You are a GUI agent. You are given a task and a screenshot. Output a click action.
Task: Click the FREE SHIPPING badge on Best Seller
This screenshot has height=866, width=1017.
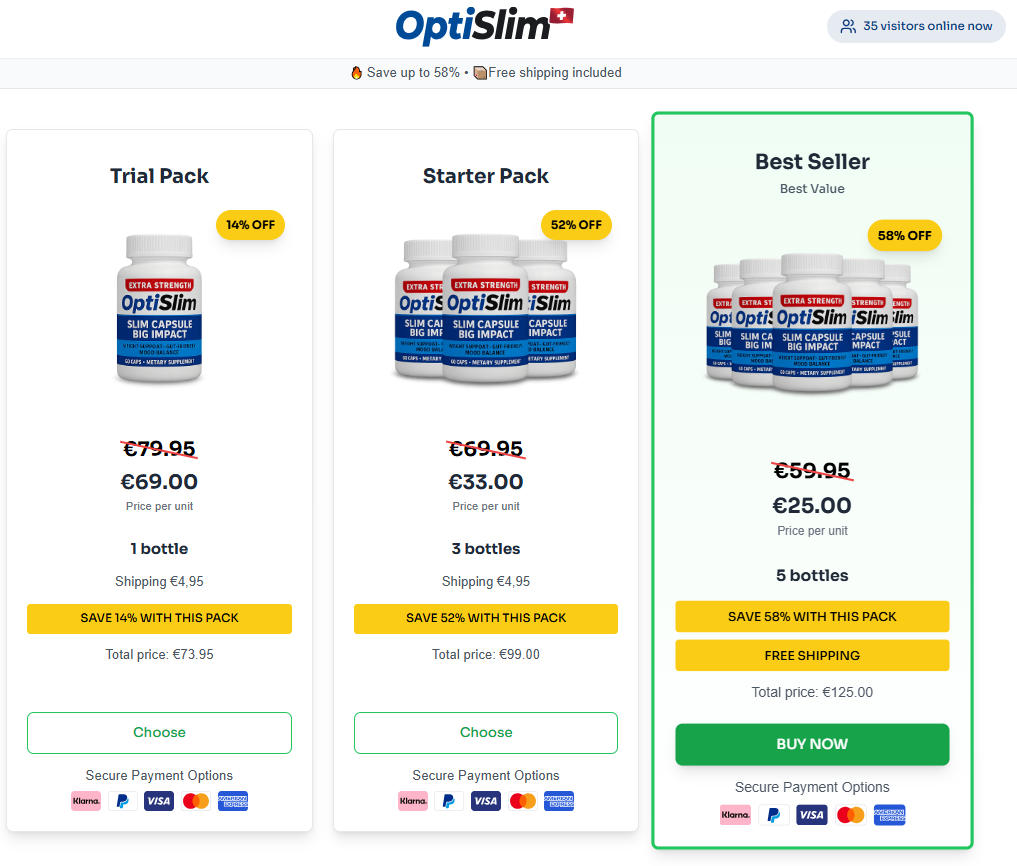[812, 655]
